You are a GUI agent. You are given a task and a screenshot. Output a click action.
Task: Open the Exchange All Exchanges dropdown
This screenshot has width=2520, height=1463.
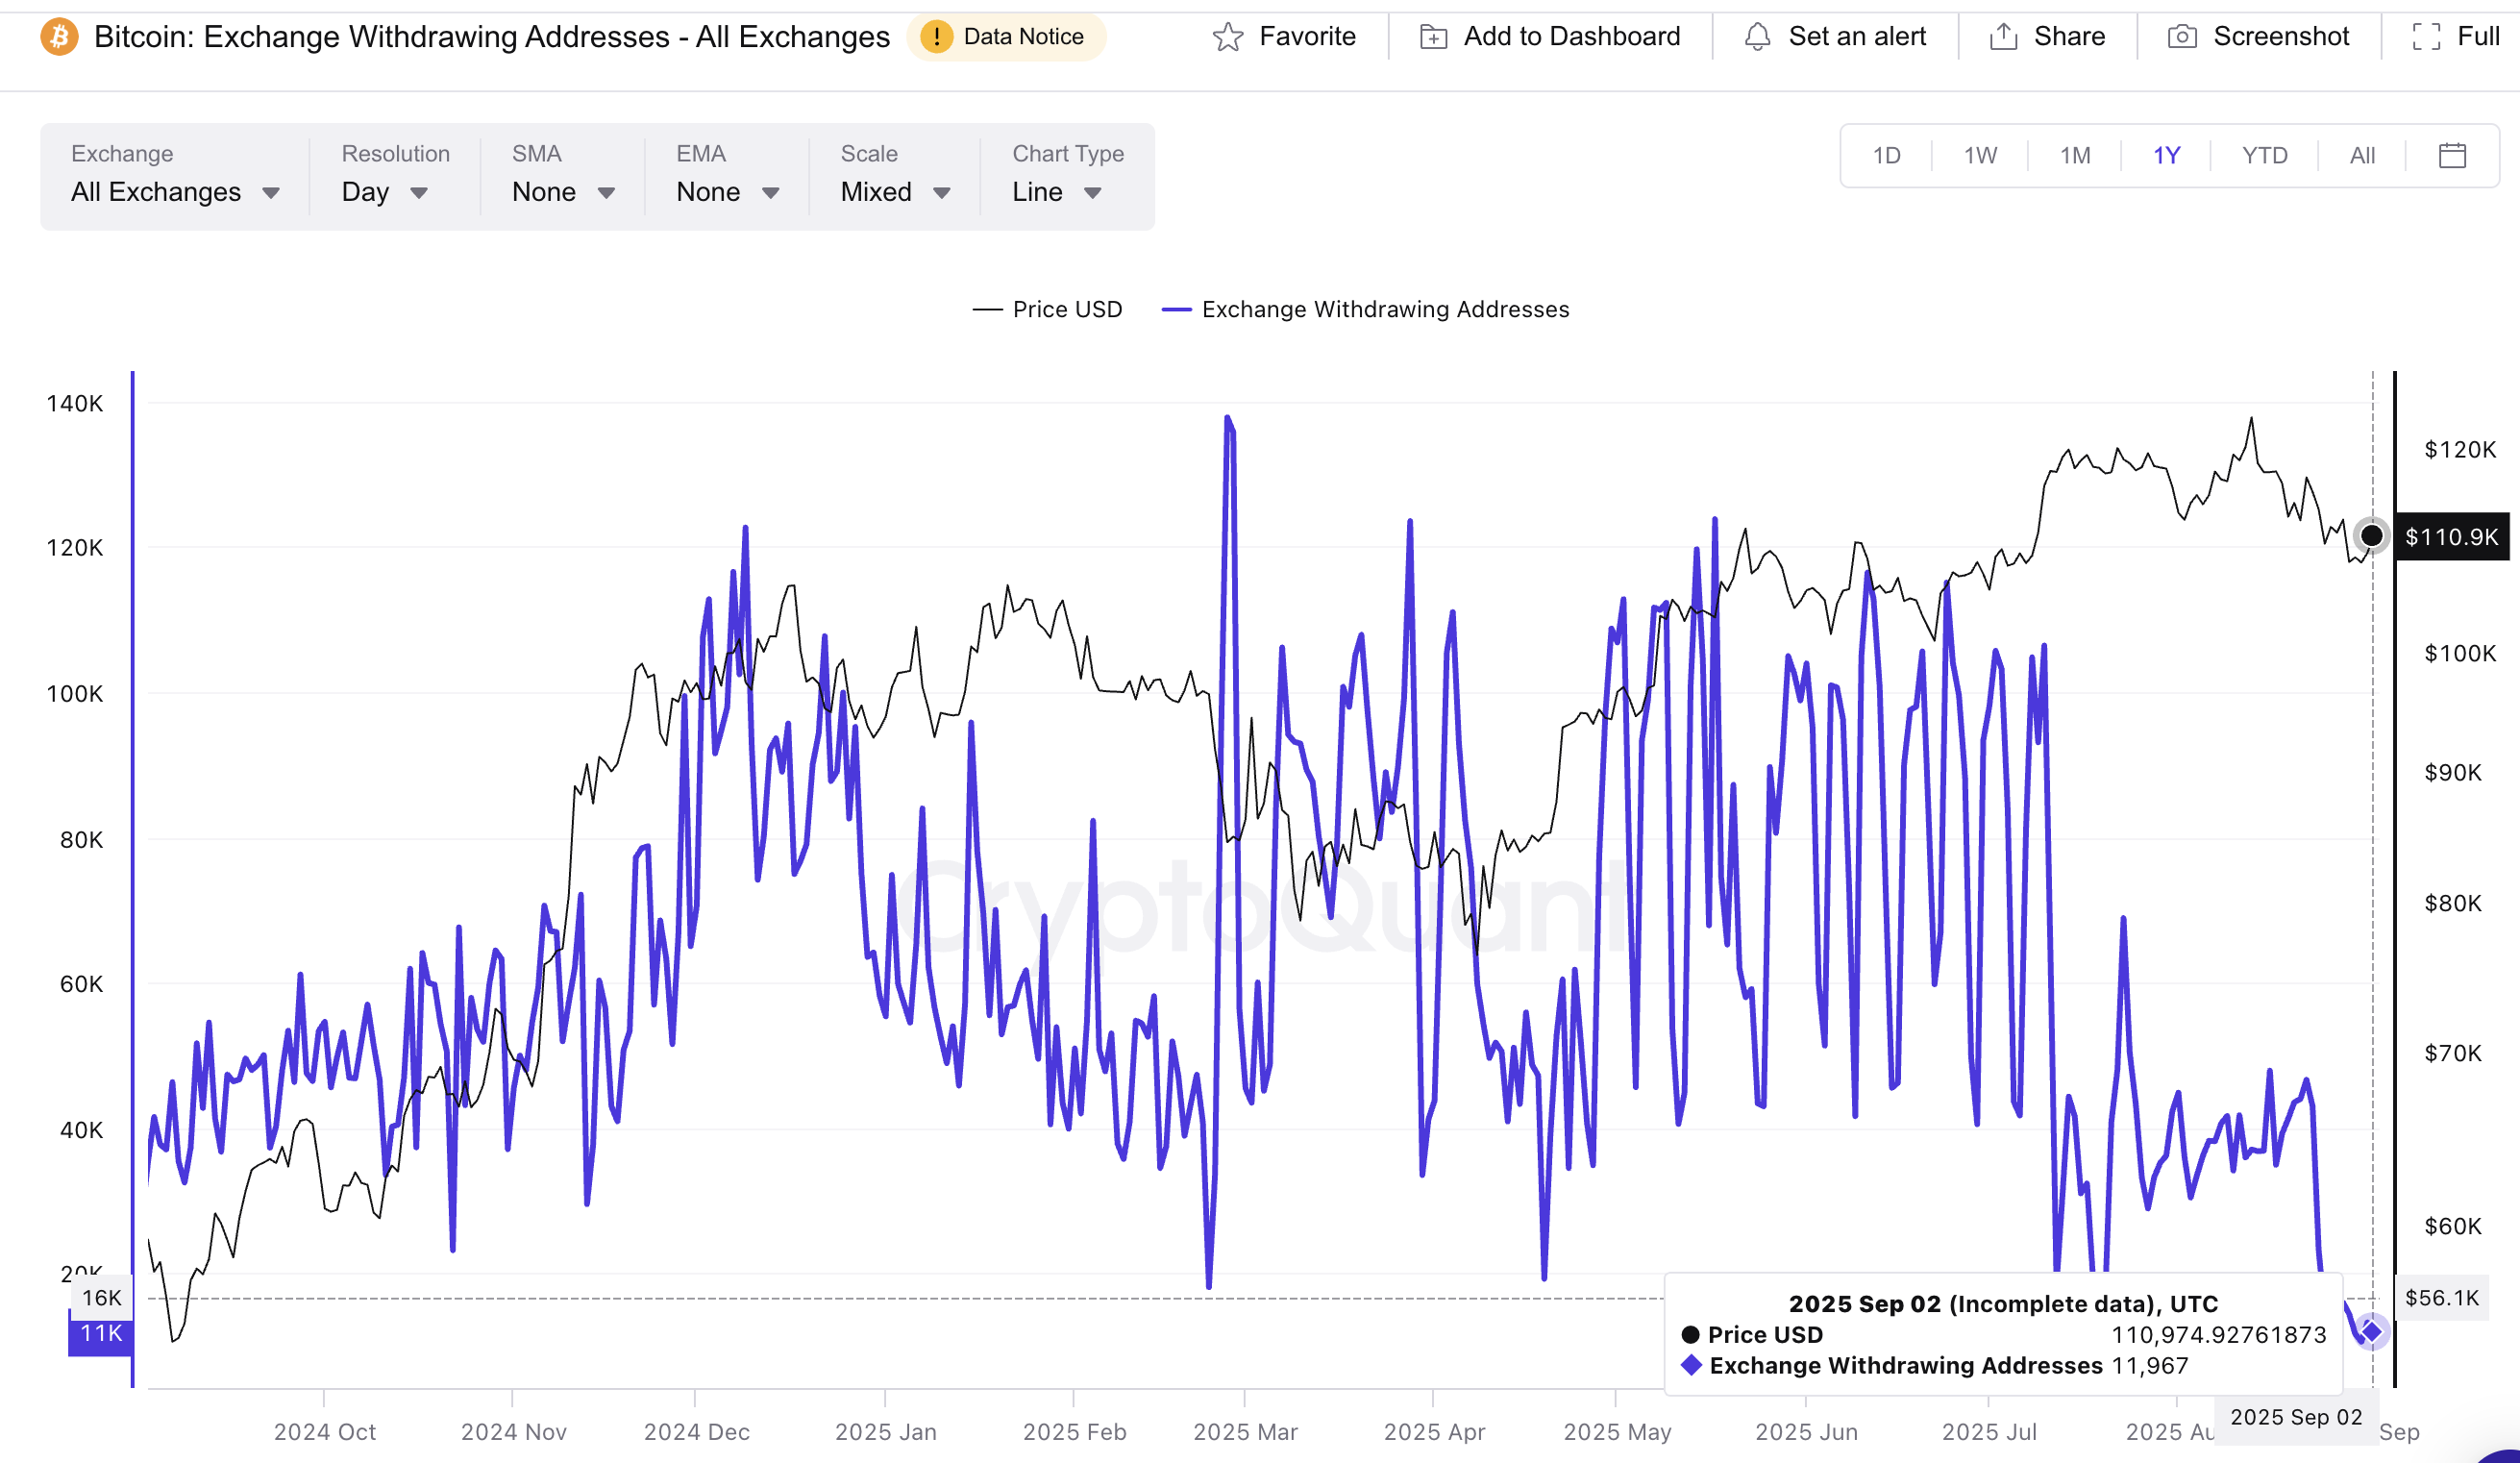click(x=174, y=192)
